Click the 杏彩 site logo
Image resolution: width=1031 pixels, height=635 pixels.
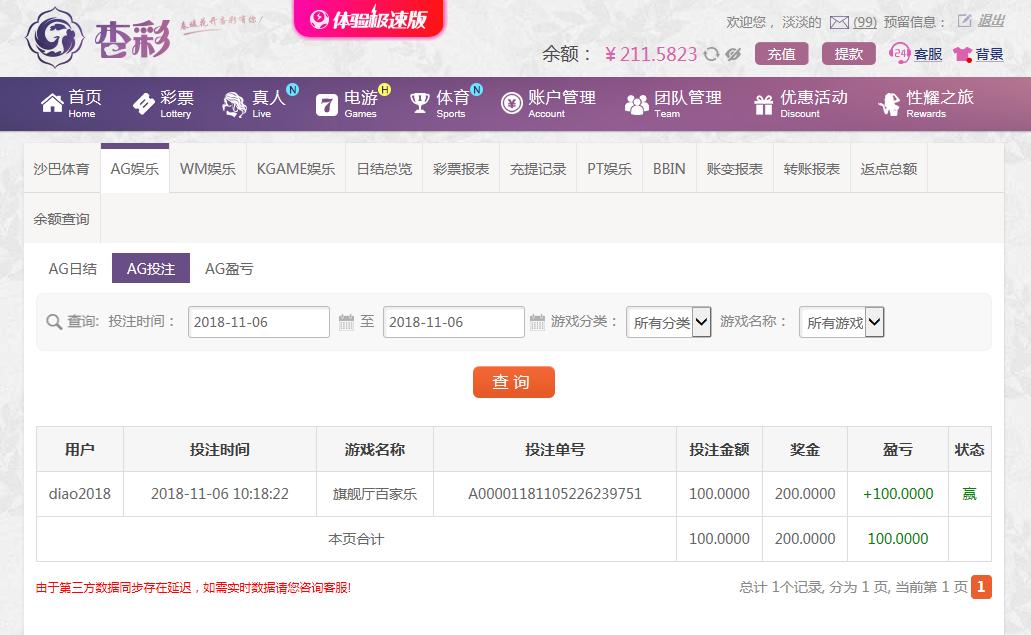(99, 38)
